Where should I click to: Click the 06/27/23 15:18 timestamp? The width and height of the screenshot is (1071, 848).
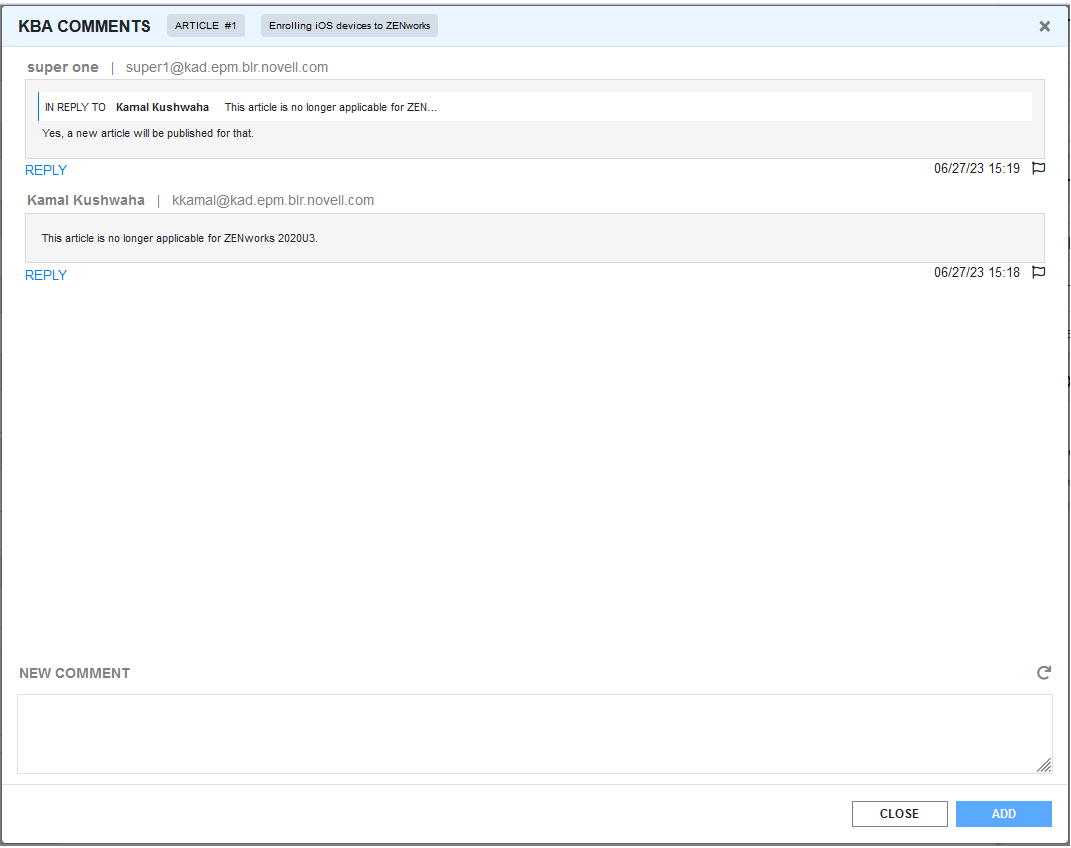977,272
